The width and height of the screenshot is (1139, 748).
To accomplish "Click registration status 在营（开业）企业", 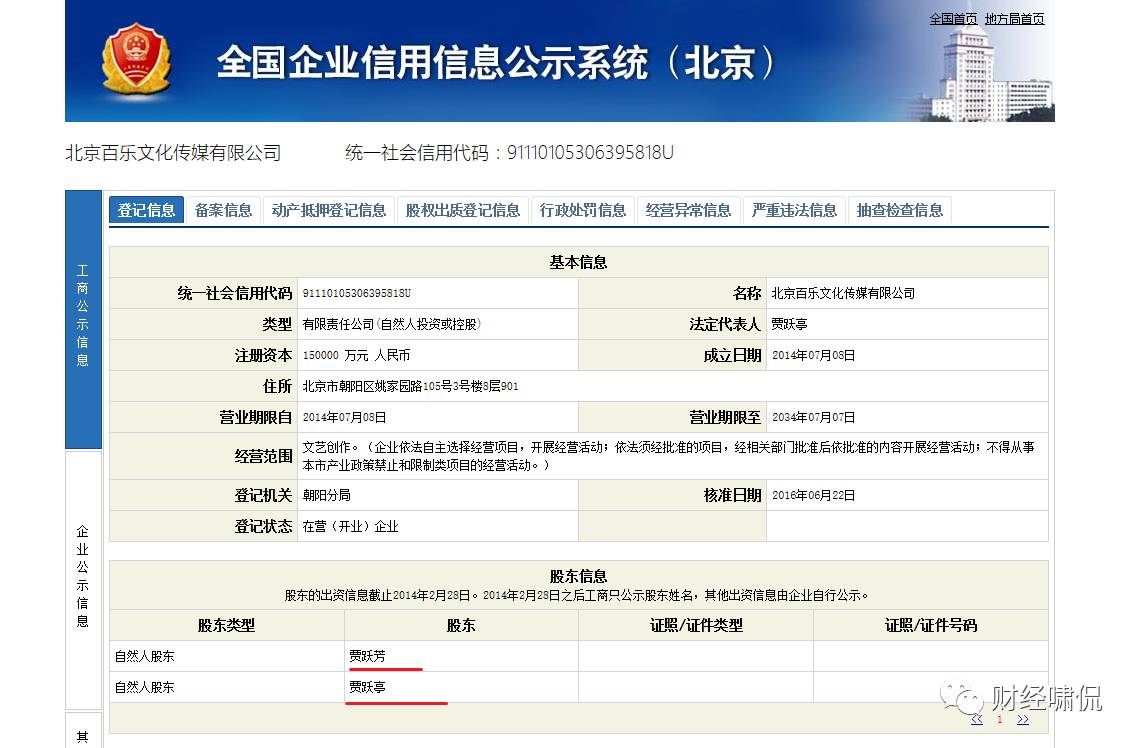I will 351,527.
